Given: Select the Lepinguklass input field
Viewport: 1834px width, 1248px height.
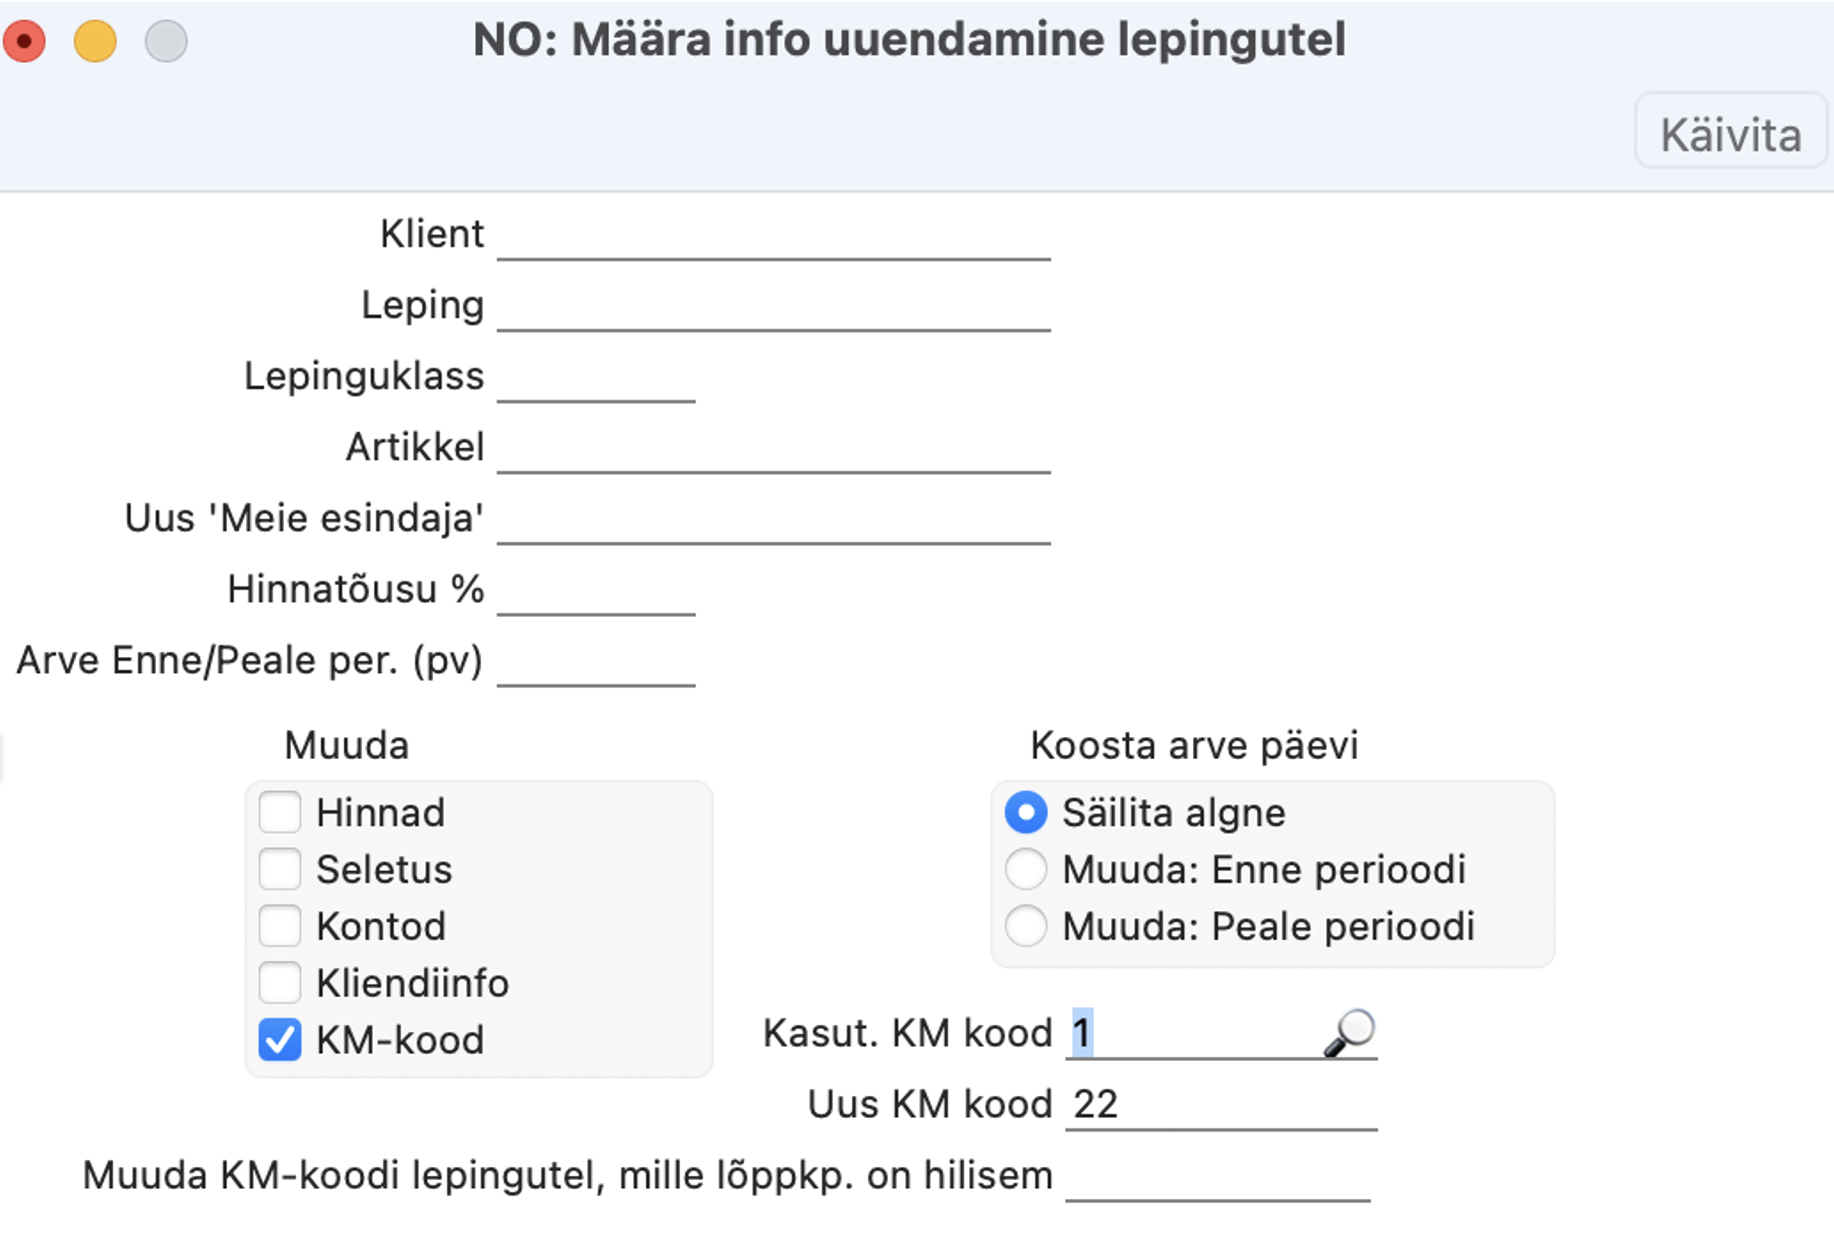Looking at the screenshot, I should tap(596, 377).
